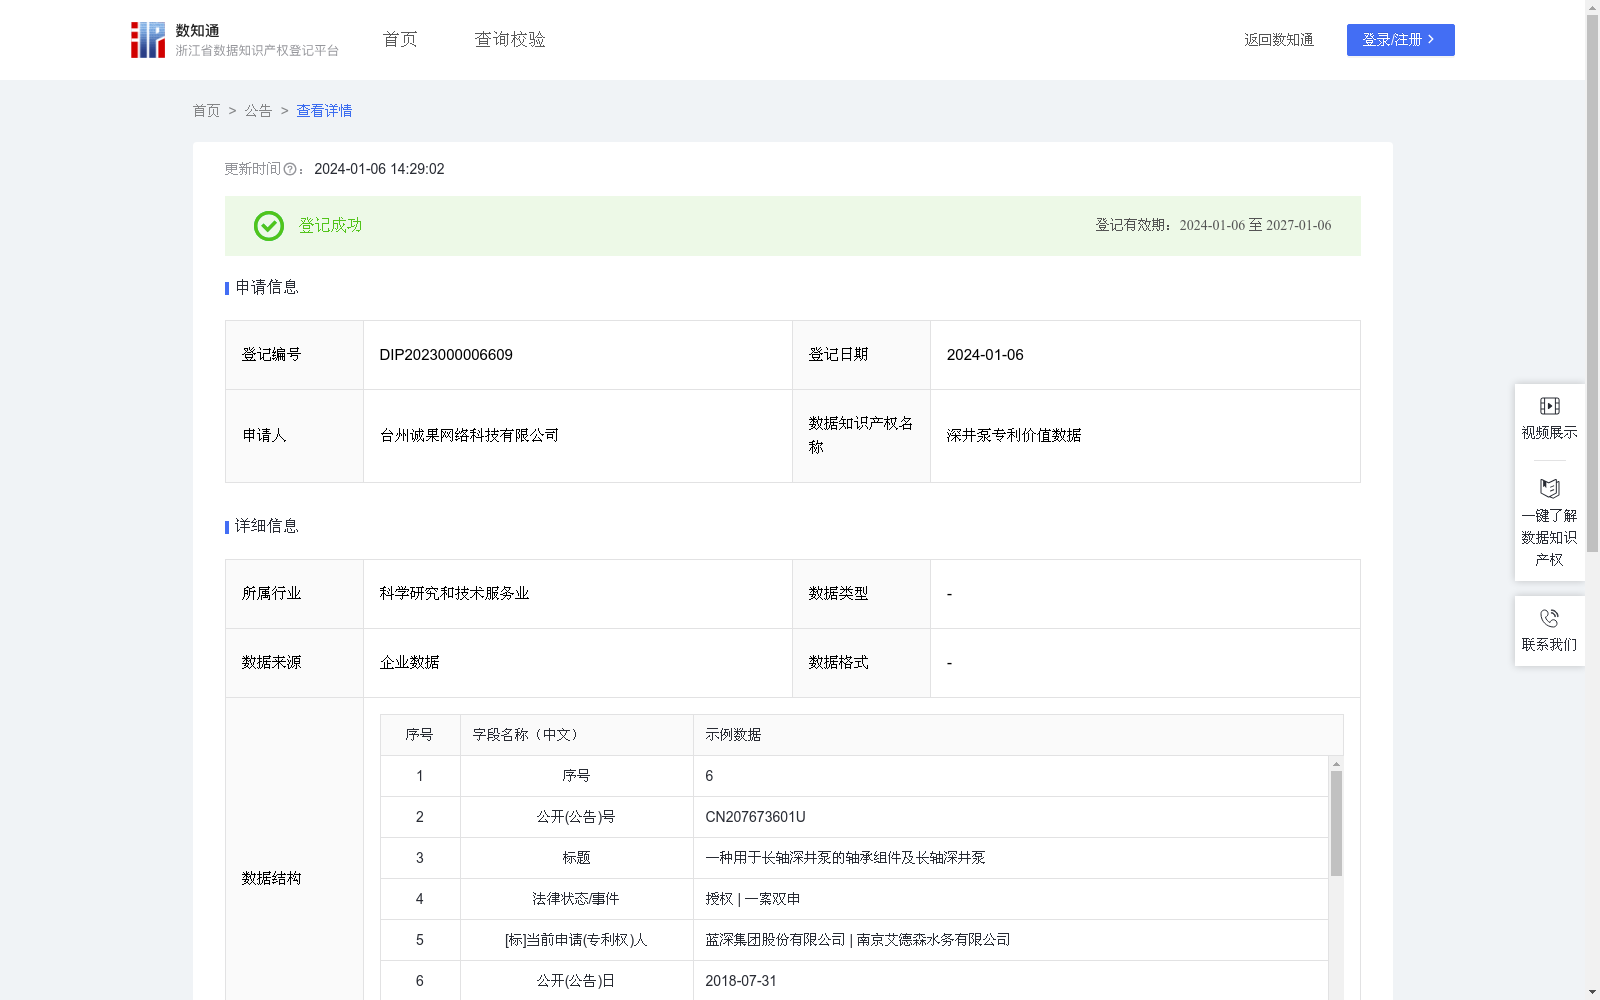Image resolution: width=1600 pixels, height=1000 pixels.
Task: Click the 数知通 logo icon
Action: pos(148,40)
